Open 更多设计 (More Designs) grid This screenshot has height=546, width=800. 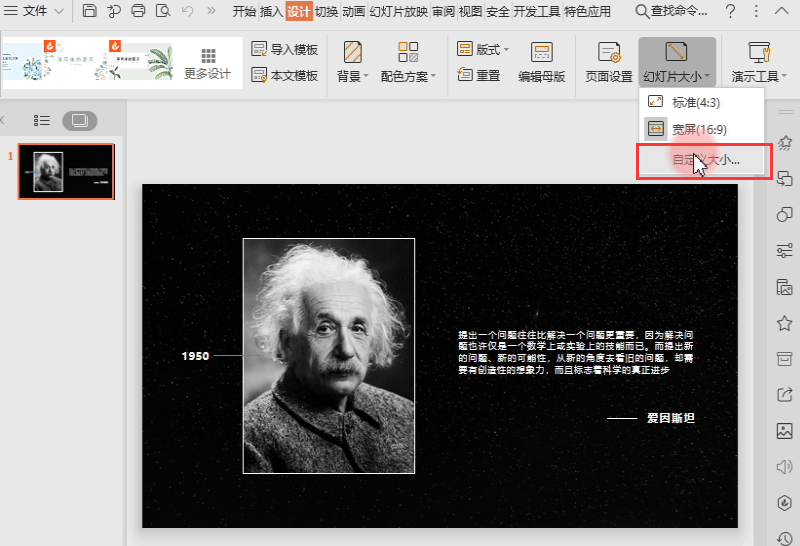(x=207, y=63)
